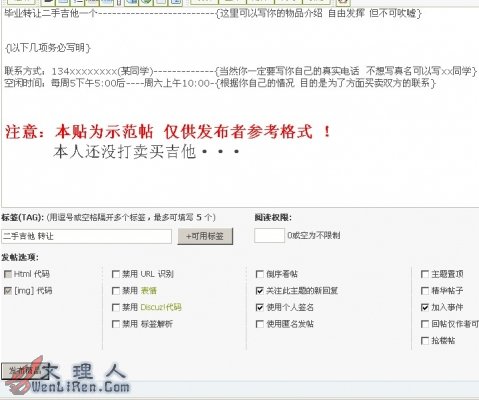Uncheck 使用个人签名 option
The width and height of the screenshot is (479, 400).
pyautogui.click(x=260, y=307)
